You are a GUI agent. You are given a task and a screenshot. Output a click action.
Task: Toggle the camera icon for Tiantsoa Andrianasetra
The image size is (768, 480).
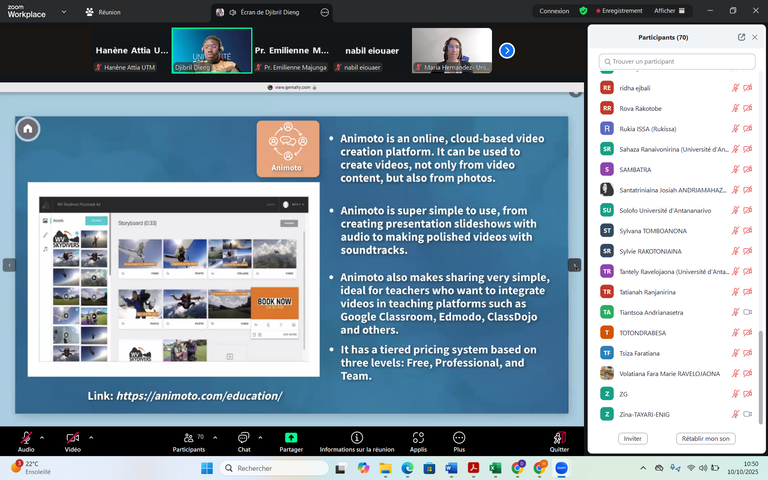[x=747, y=312]
